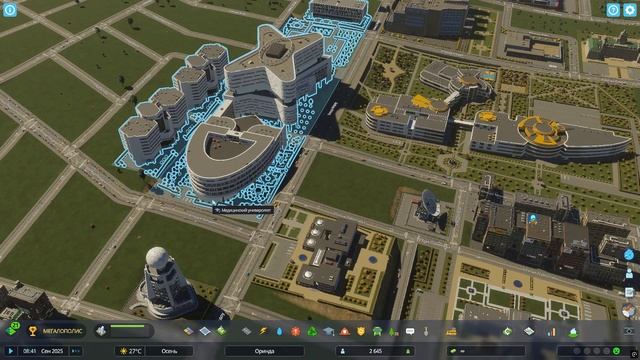This screenshot has height=360, width=640.
Task: Open the fire and rescue menu
Action: [x=345, y=331]
